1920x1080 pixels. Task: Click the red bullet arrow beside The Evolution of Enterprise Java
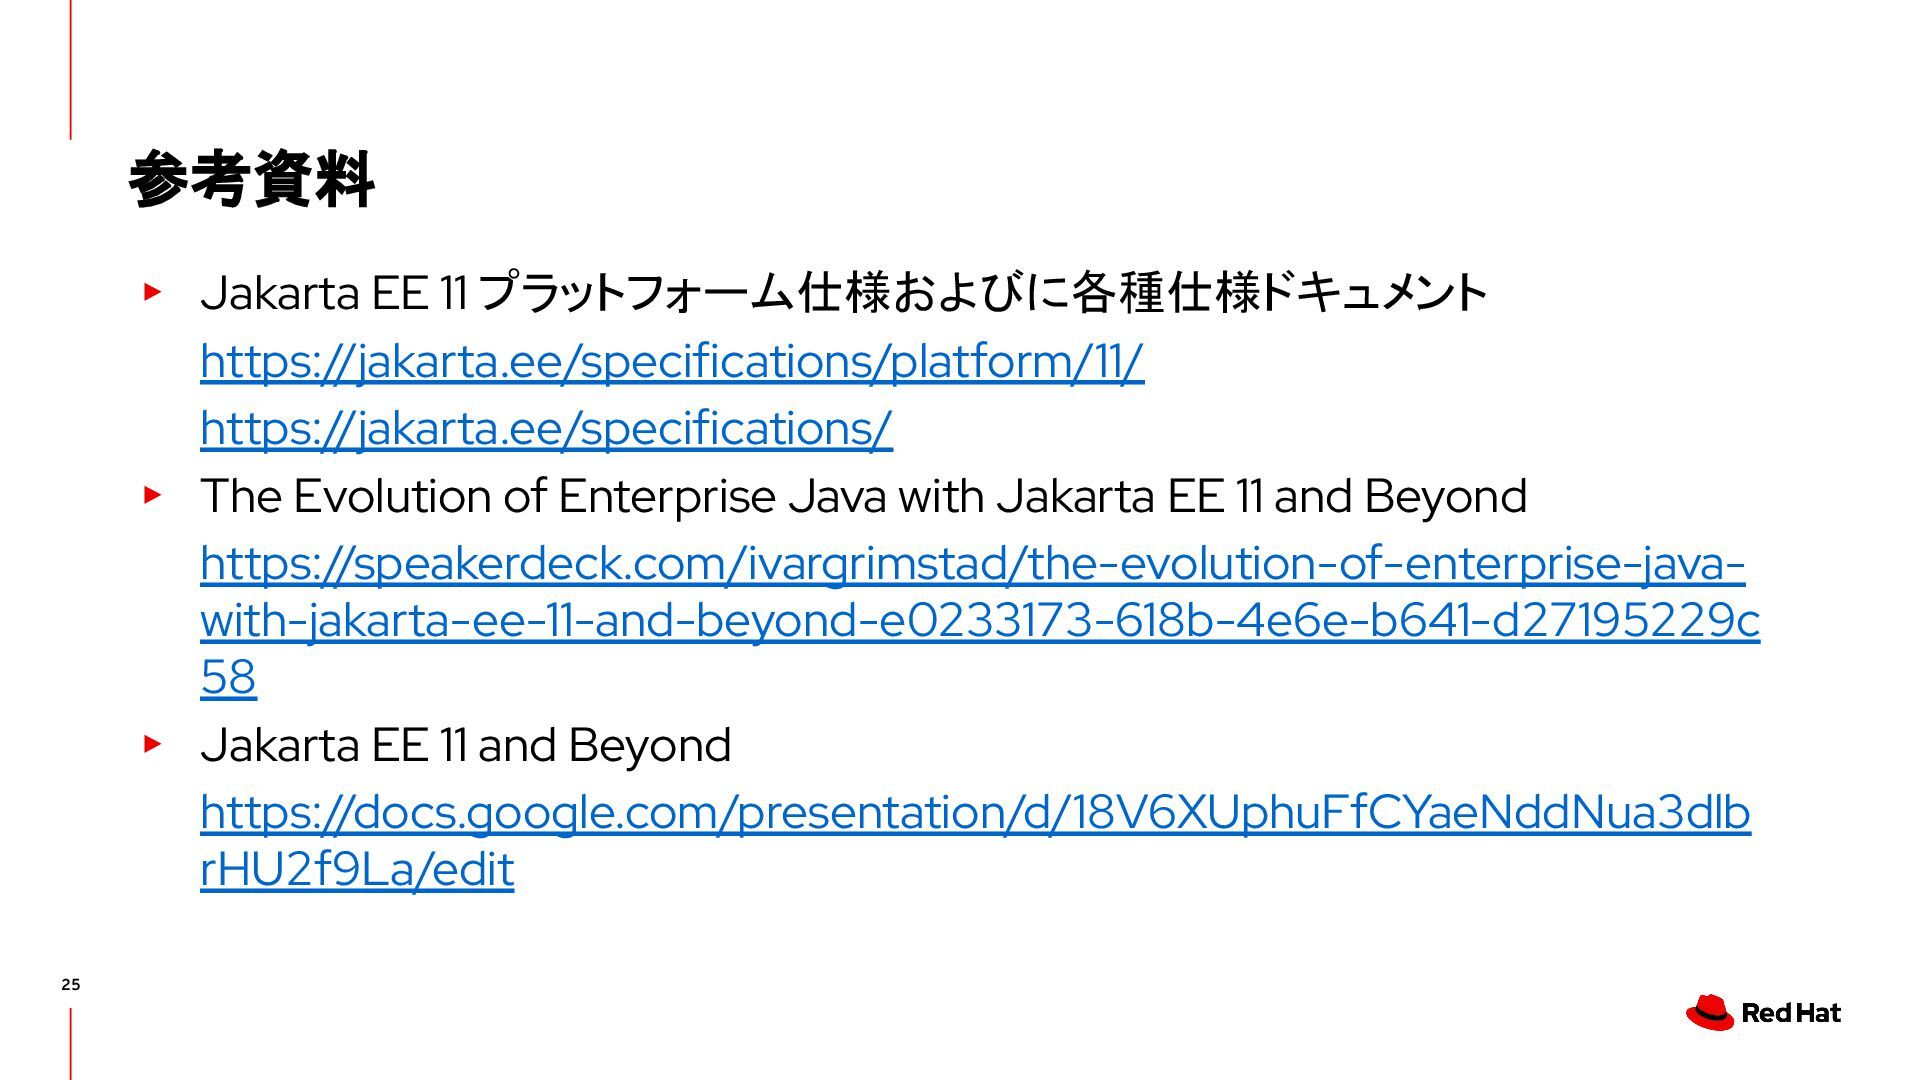pos(152,494)
